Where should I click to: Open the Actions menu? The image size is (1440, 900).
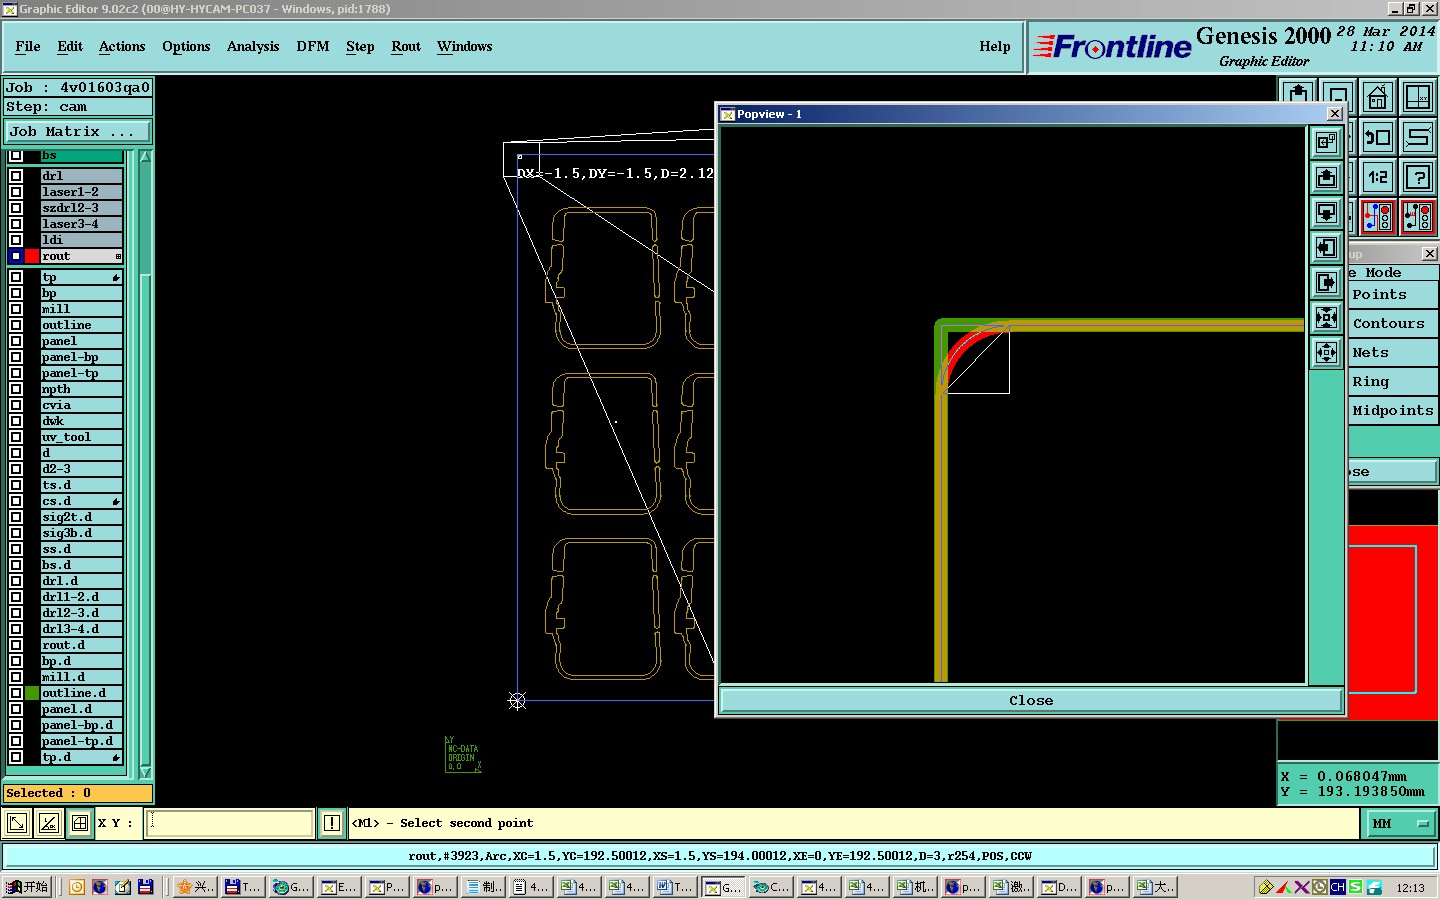click(x=122, y=46)
